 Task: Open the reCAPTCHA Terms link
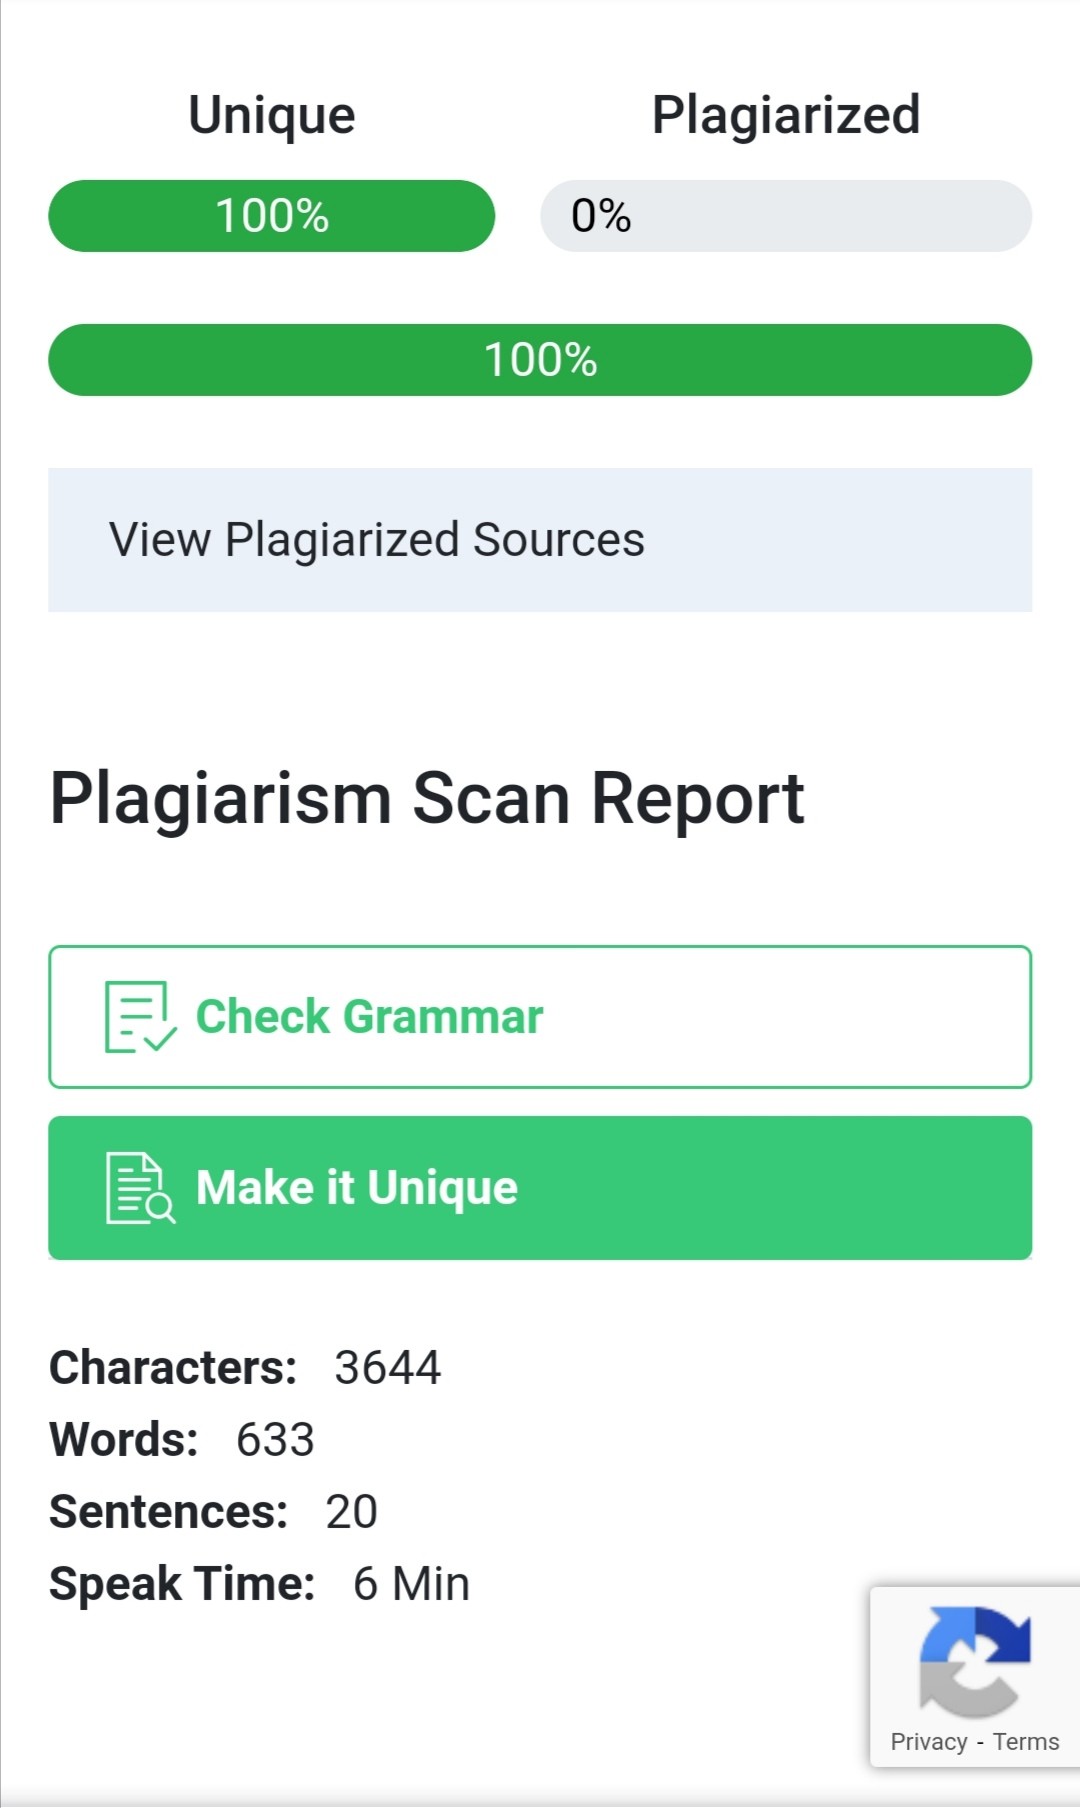(x=1026, y=1742)
